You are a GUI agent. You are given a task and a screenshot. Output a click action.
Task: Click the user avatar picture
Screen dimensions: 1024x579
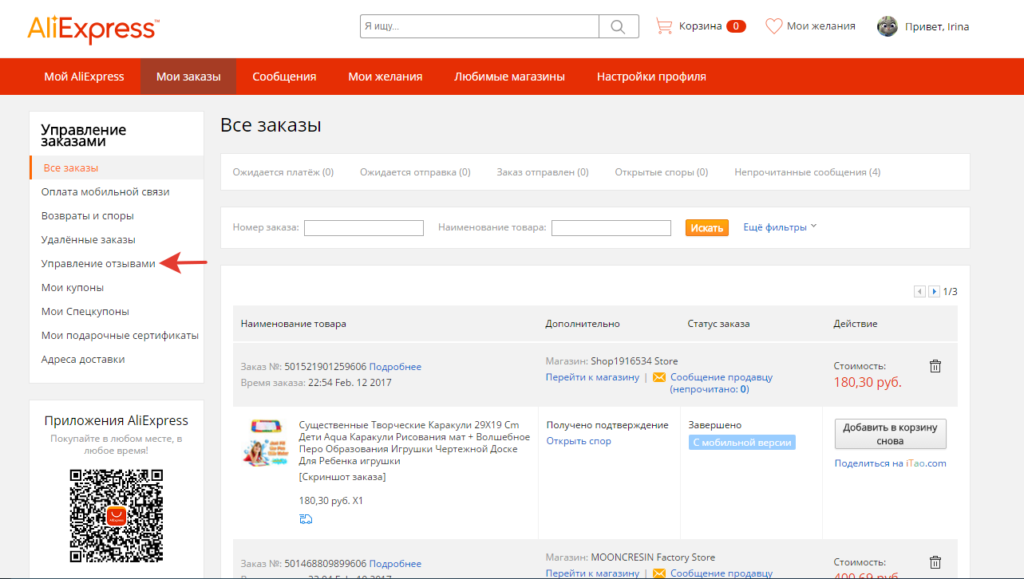(x=887, y=26)
